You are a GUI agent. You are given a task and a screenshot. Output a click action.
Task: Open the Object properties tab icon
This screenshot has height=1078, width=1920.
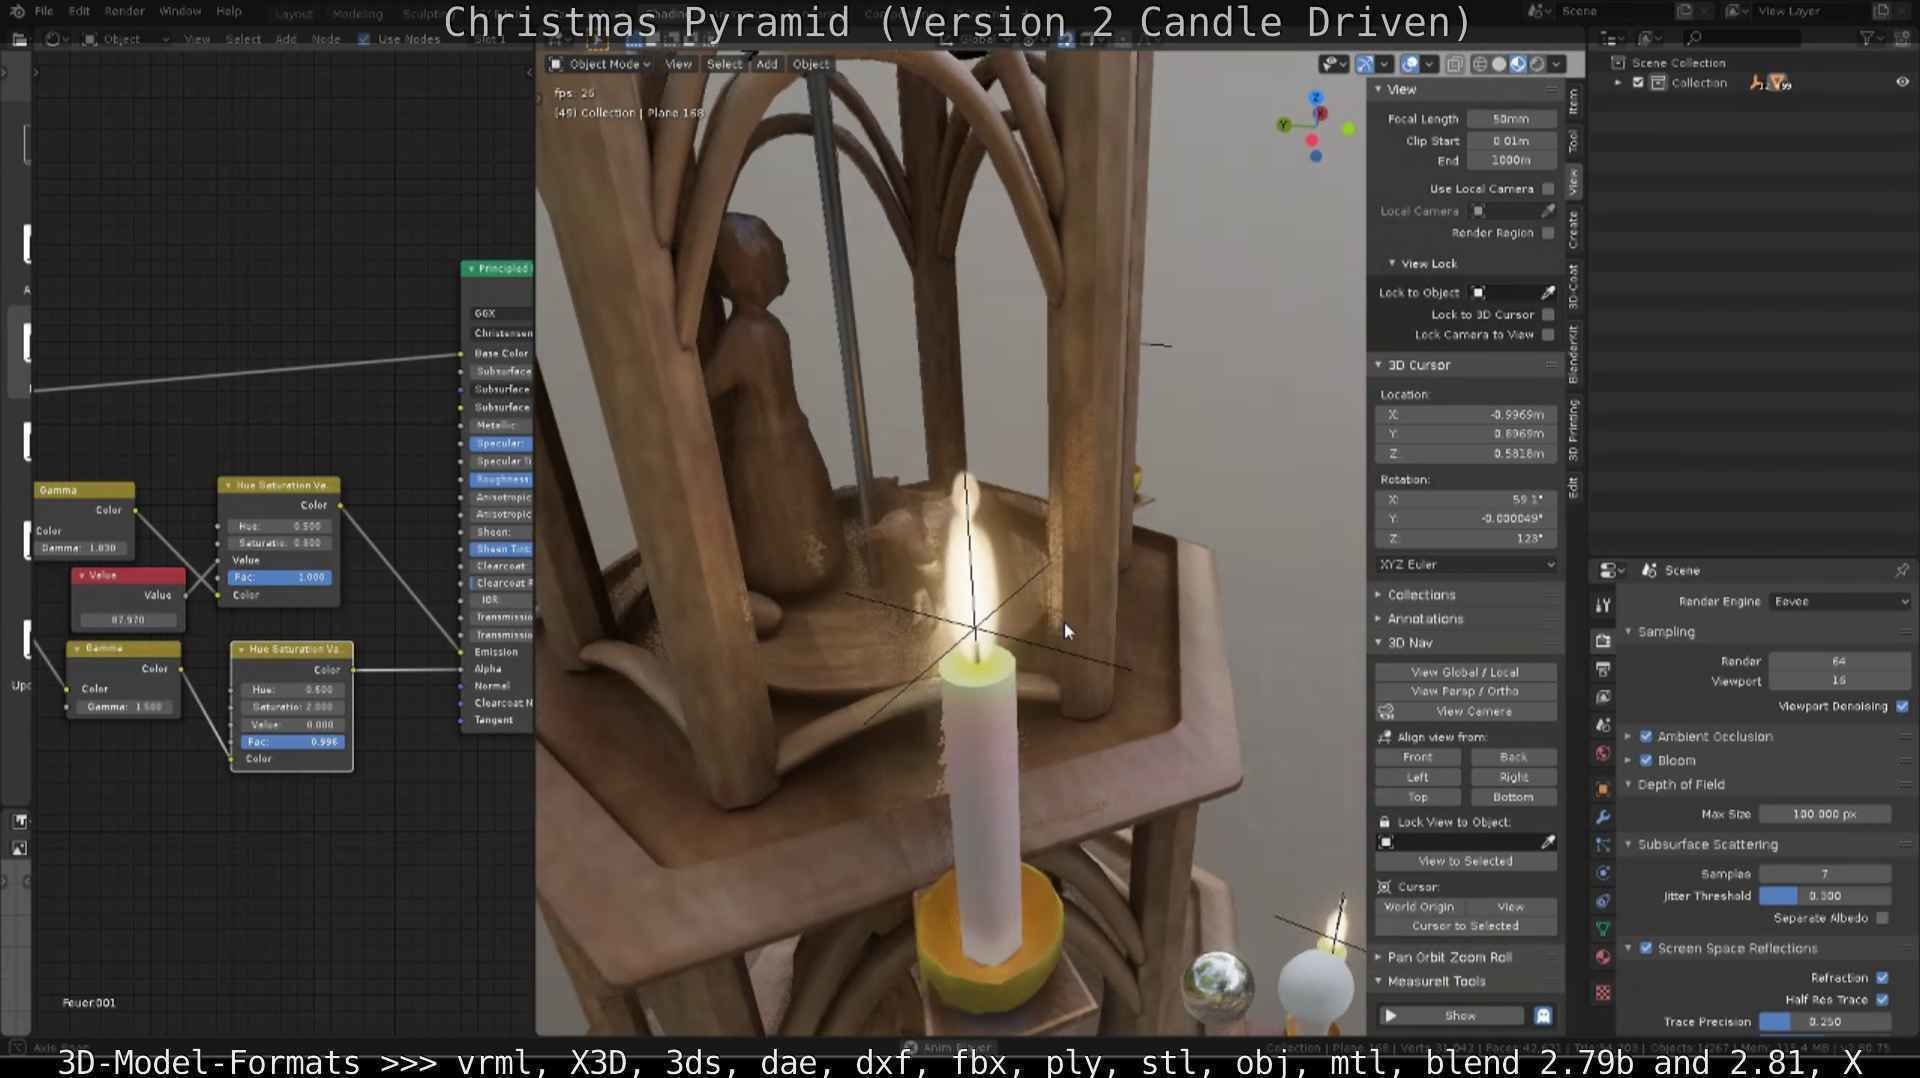click(1603, 789)
